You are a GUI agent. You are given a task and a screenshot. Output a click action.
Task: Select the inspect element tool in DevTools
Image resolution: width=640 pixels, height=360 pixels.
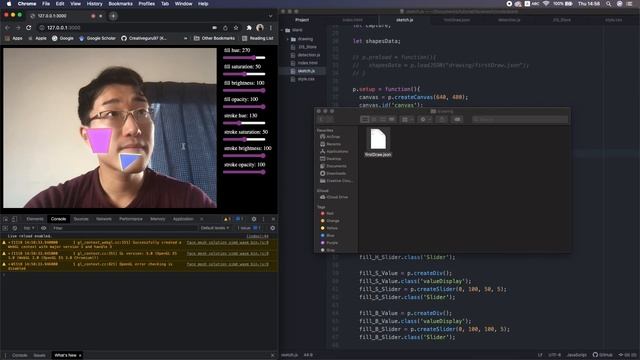(6, 219)
